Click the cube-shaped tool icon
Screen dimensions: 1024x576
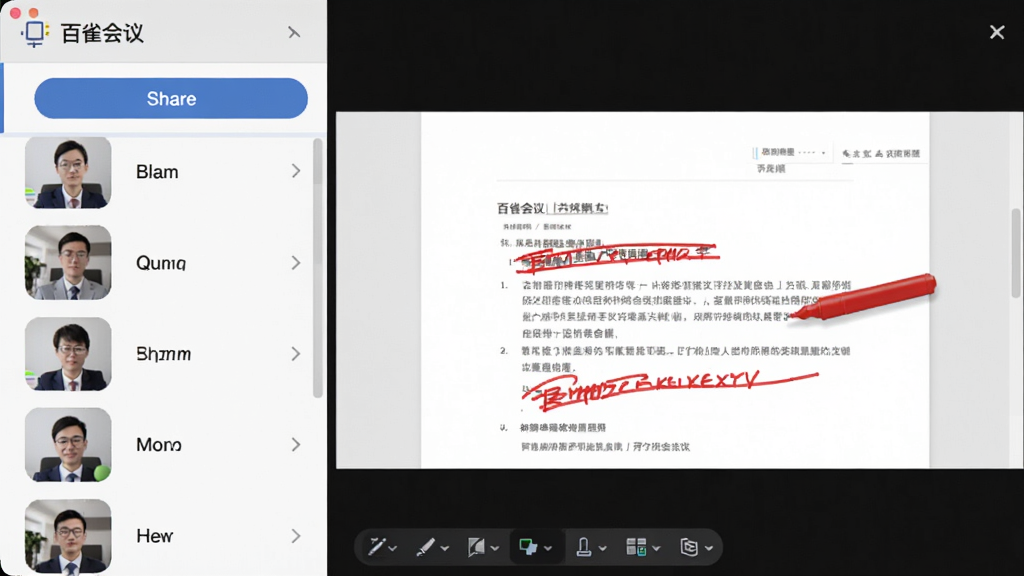coord(689,547)
